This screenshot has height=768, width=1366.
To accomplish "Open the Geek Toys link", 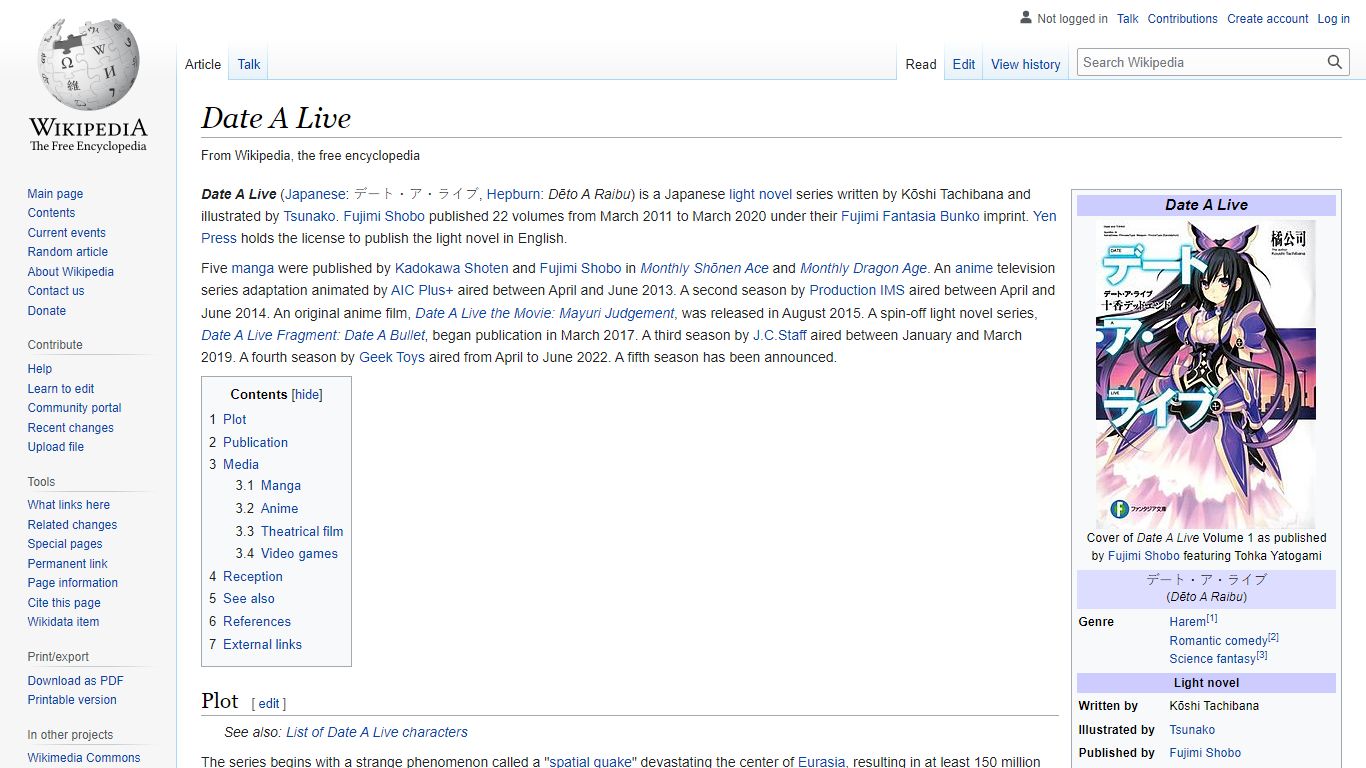I will [392, 357].
